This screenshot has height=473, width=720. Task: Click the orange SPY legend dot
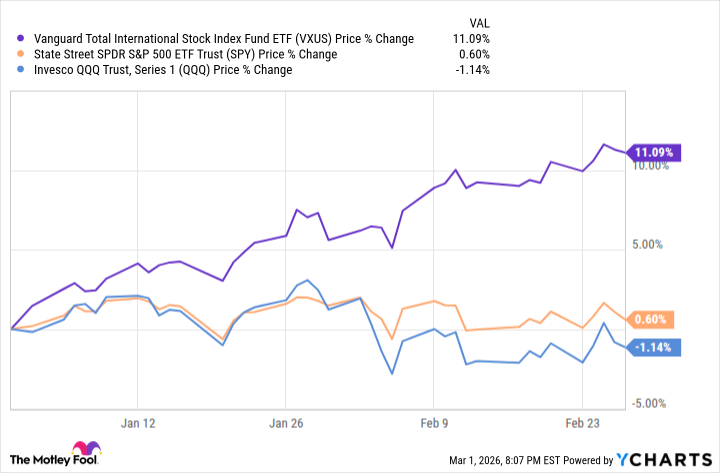[20, 54]
